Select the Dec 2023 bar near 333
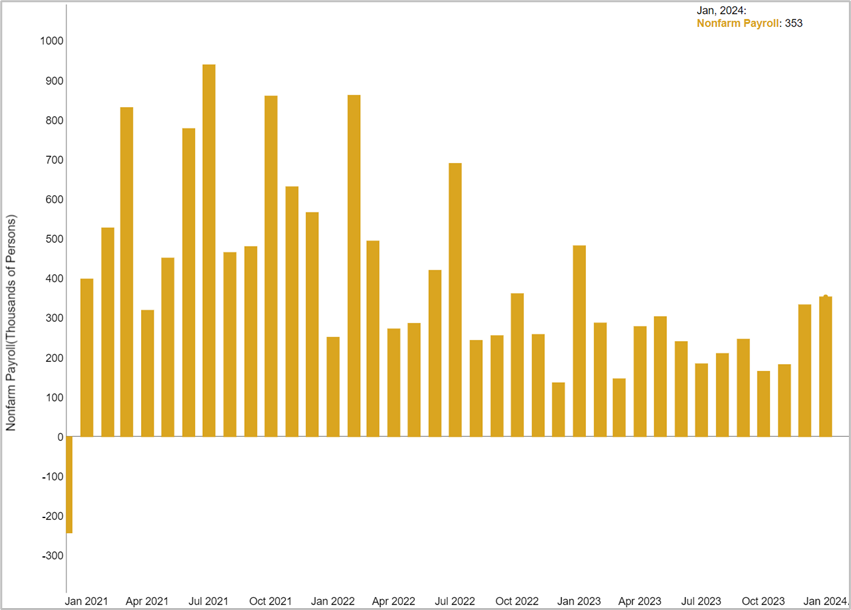This screenshot has height=610, width=851. coord(805,371)
